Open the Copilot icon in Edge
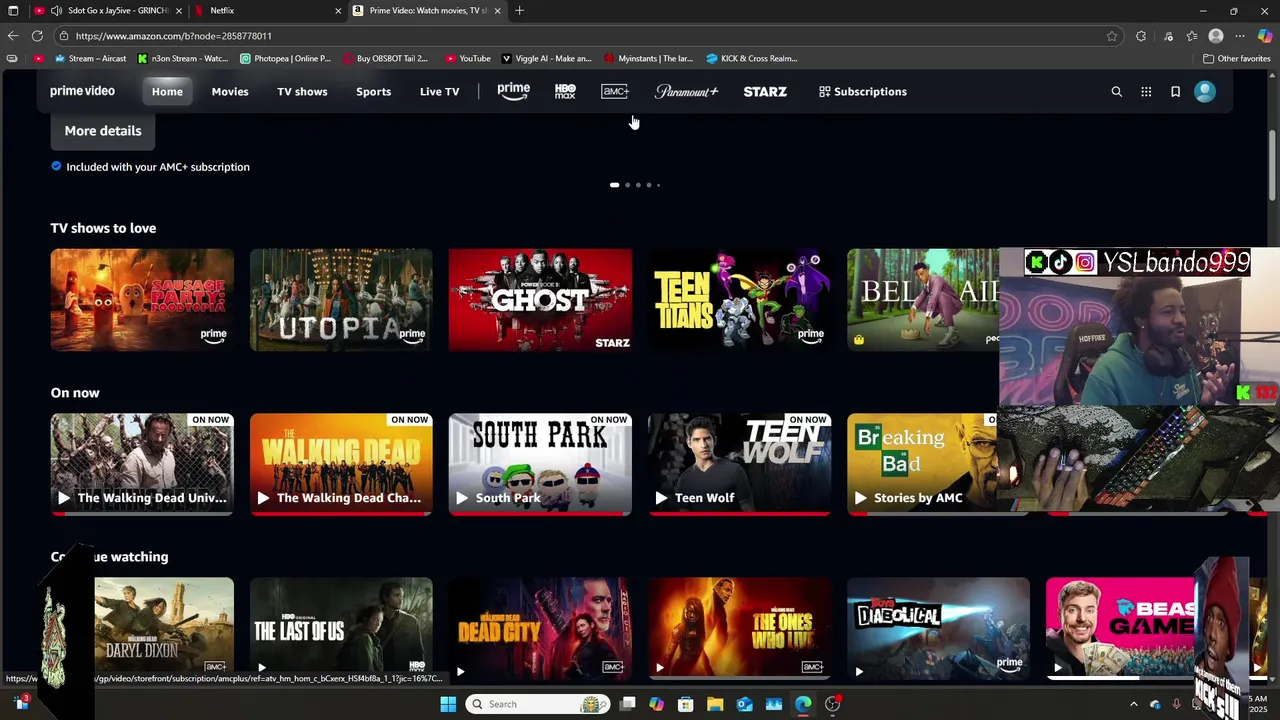1280x720 pixels. [1265, 36]
